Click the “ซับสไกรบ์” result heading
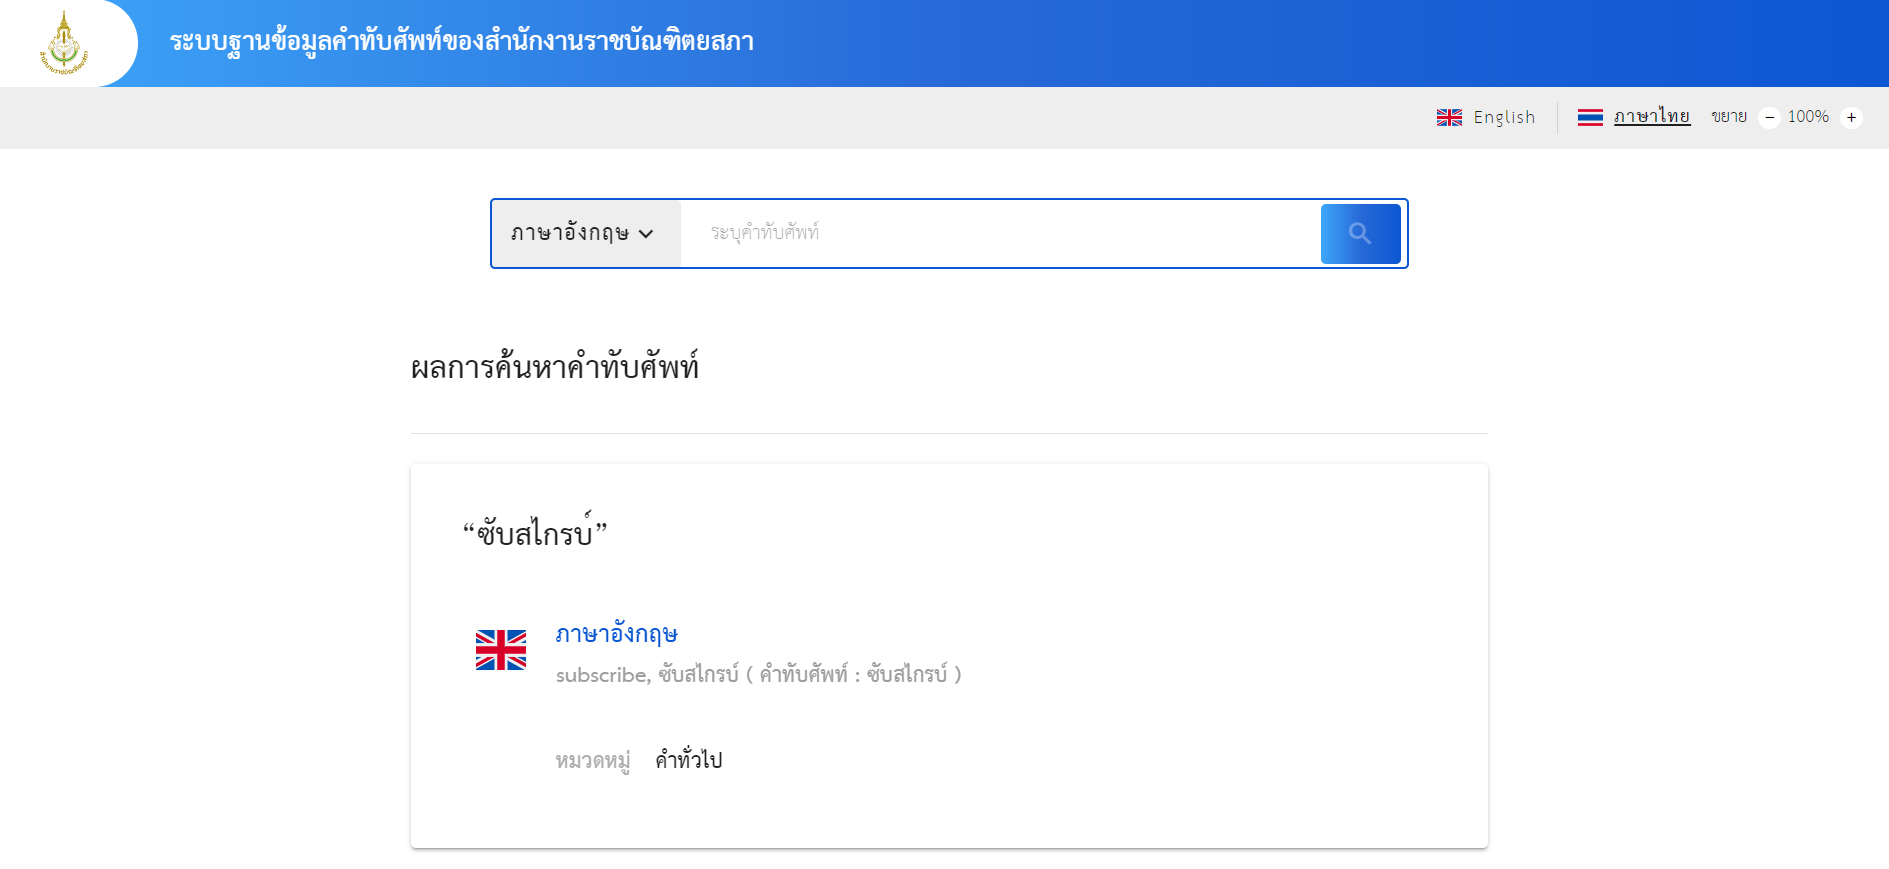Viewport: 1889px width, 869px height. 535,533
